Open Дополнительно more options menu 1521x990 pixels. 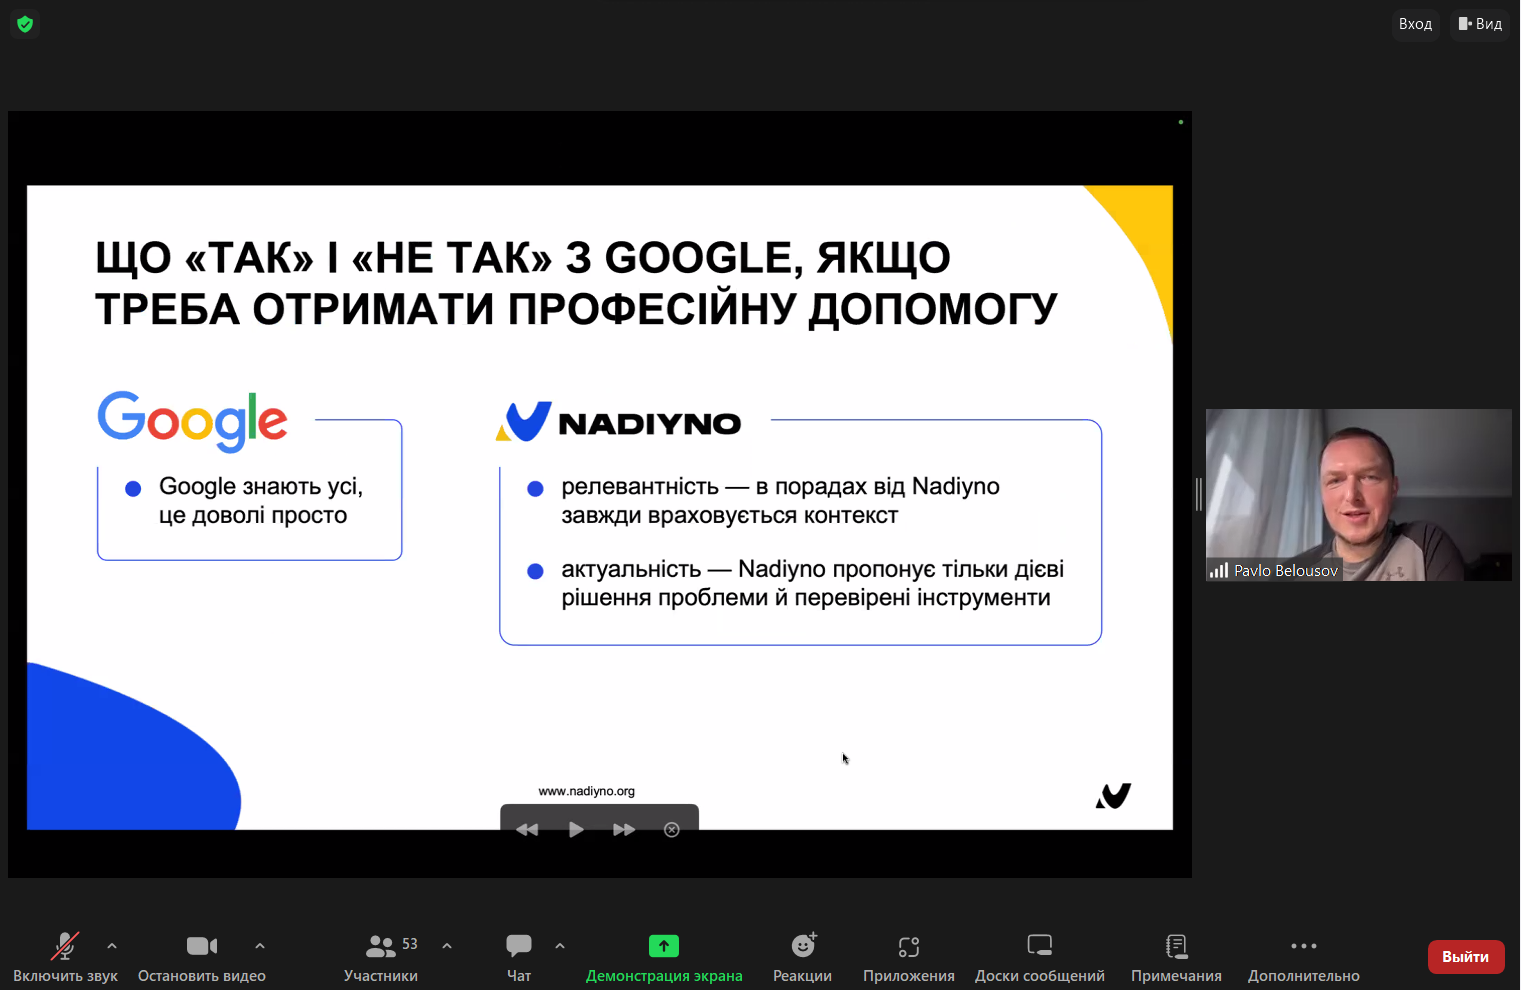click(1304, 957)
